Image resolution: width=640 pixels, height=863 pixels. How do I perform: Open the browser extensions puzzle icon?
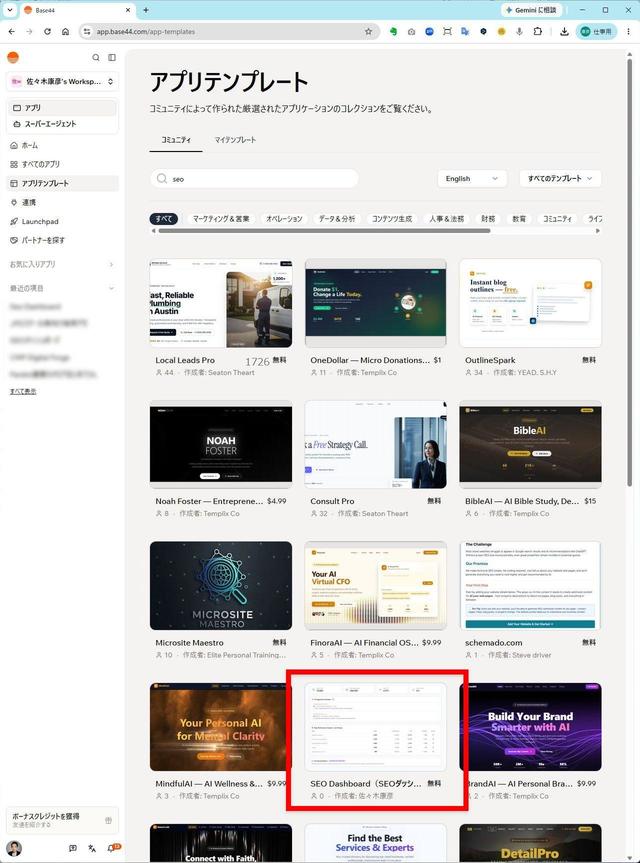click(x=538, y=32)
